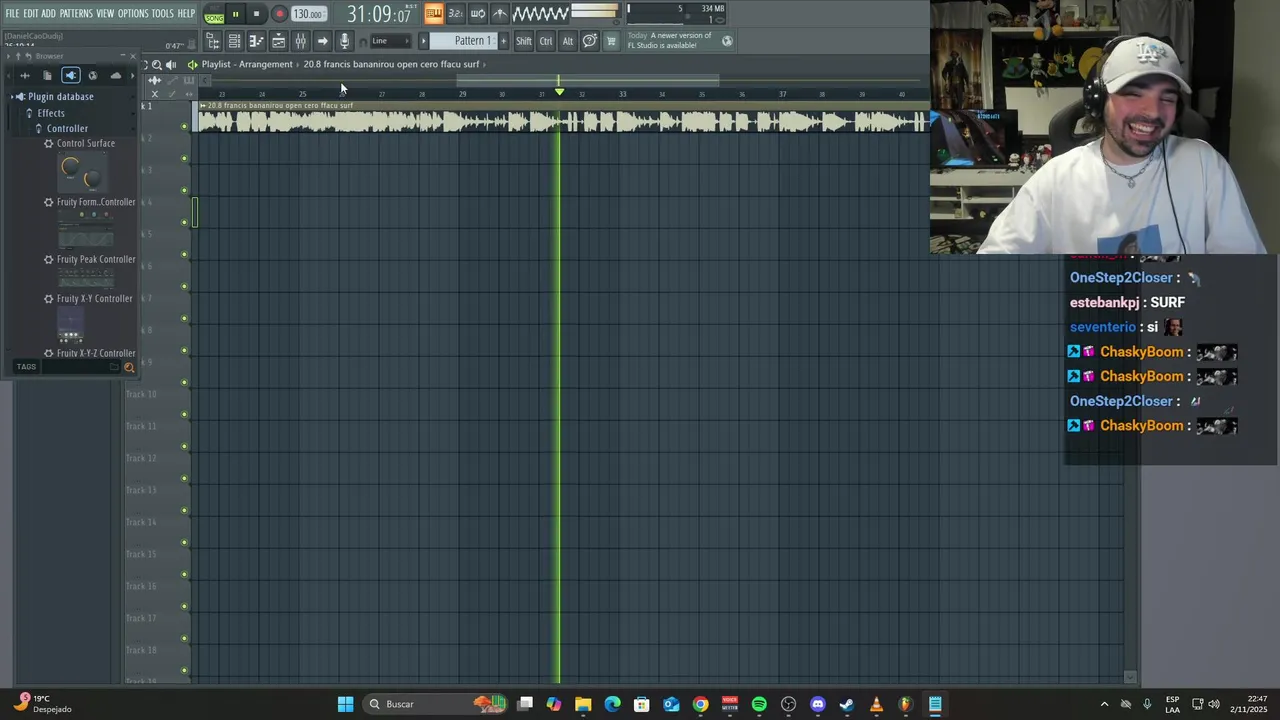Viewport: 1280px width, 720px height.
Task: Click the 31:09:07 time display
Action: tap(379, 15)
